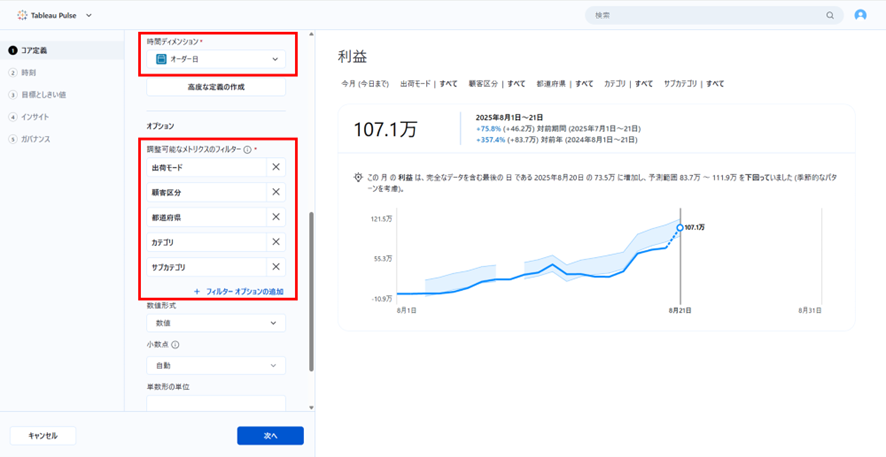Remove the 出荷モード filter with X

tap(276, 167)
